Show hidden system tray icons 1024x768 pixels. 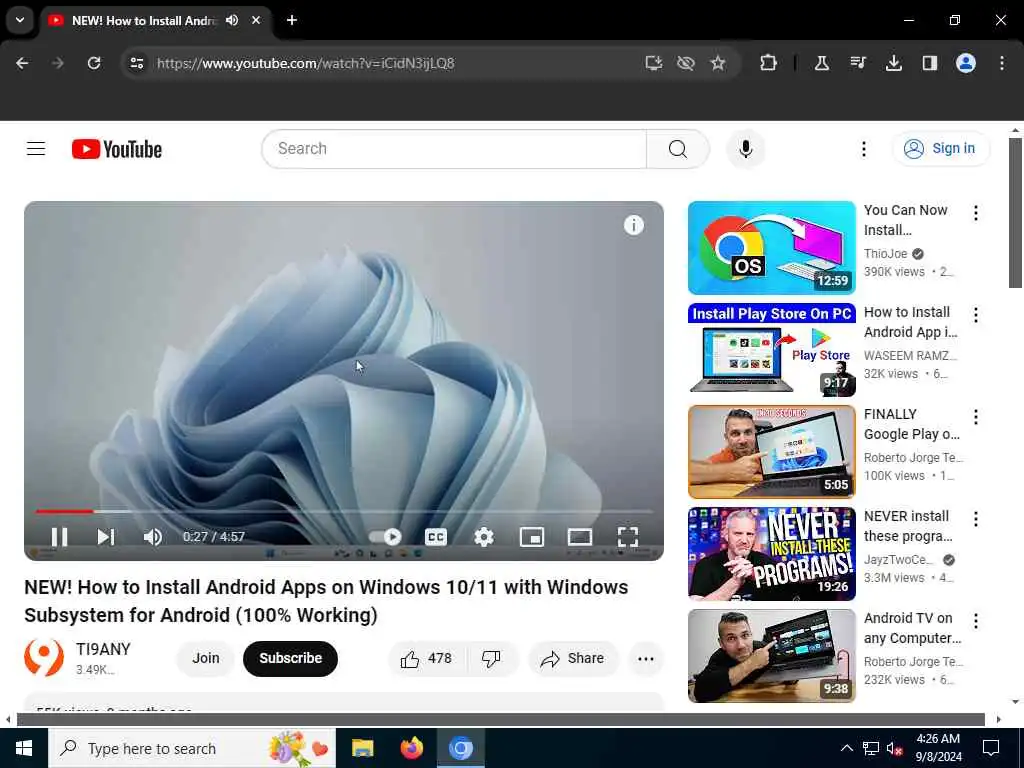click(x=846, y=748)
